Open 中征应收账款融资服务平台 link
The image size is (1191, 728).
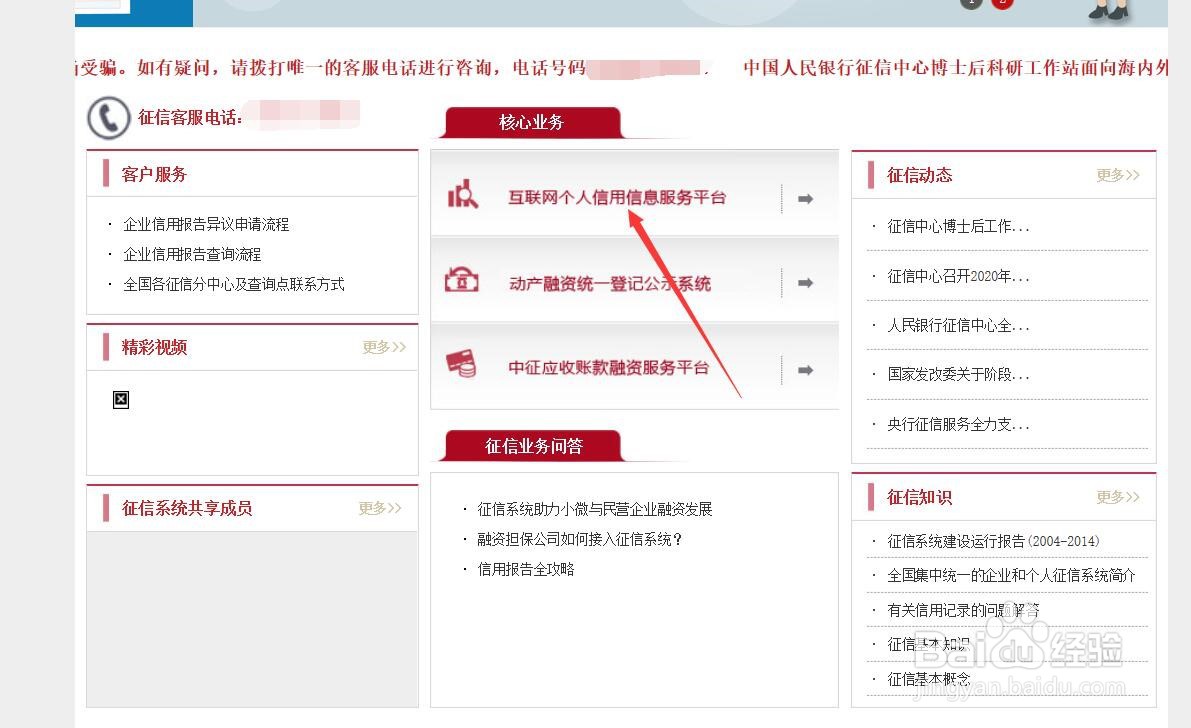click(x=608, y=368)
